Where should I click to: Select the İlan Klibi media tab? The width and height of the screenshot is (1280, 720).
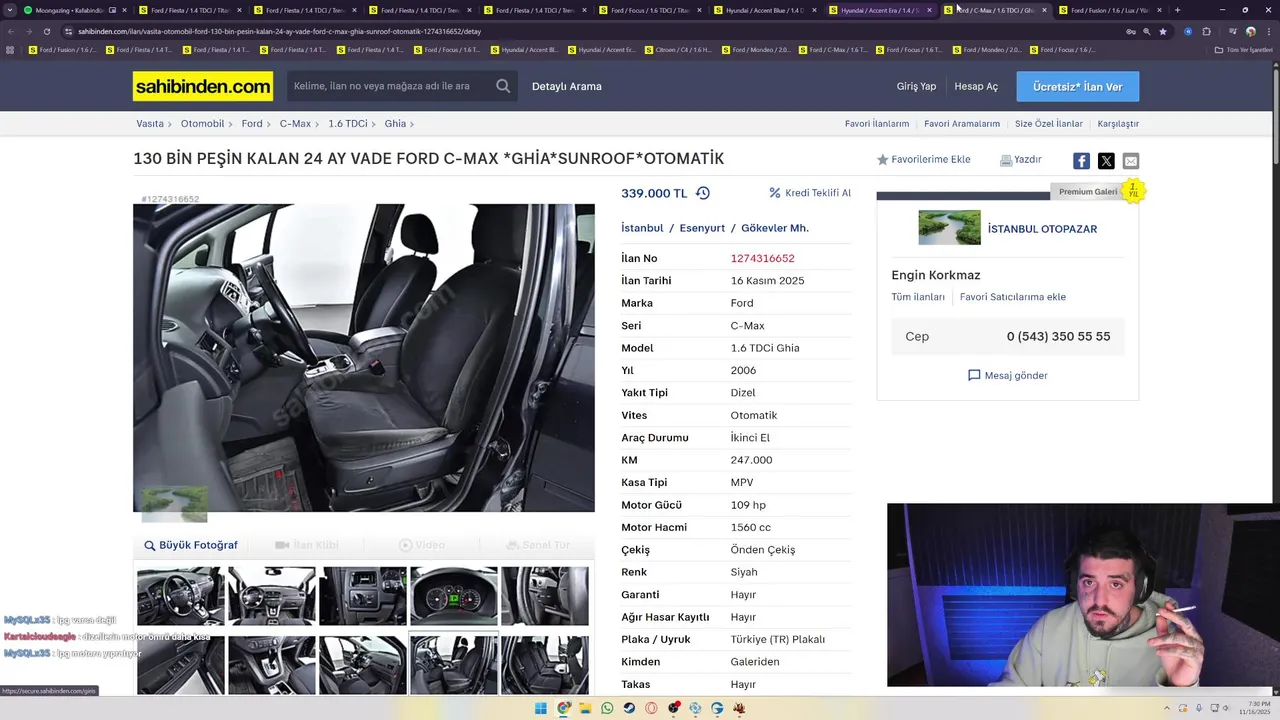click(x=307, y=545)
